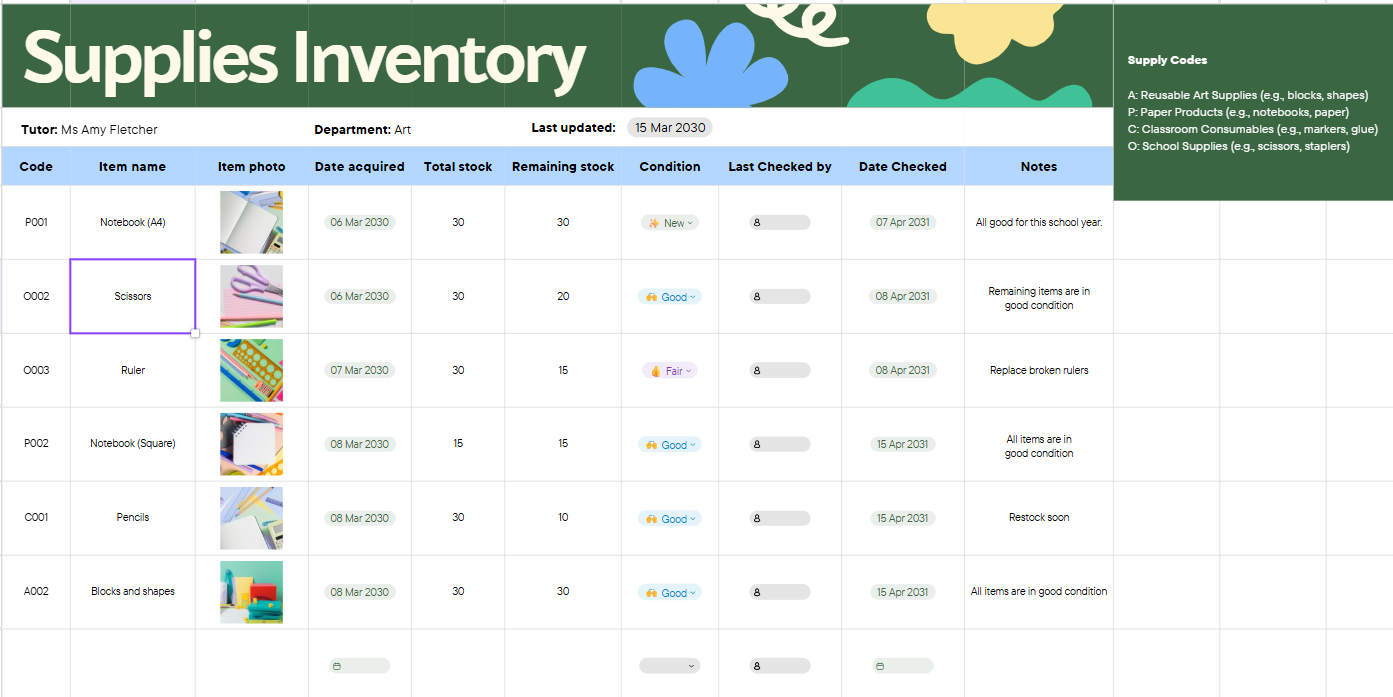Screen dimensions: 1393x697
Task: Click the assignee person icon for Notebook (A4)
Action: (x=759, y=222)
